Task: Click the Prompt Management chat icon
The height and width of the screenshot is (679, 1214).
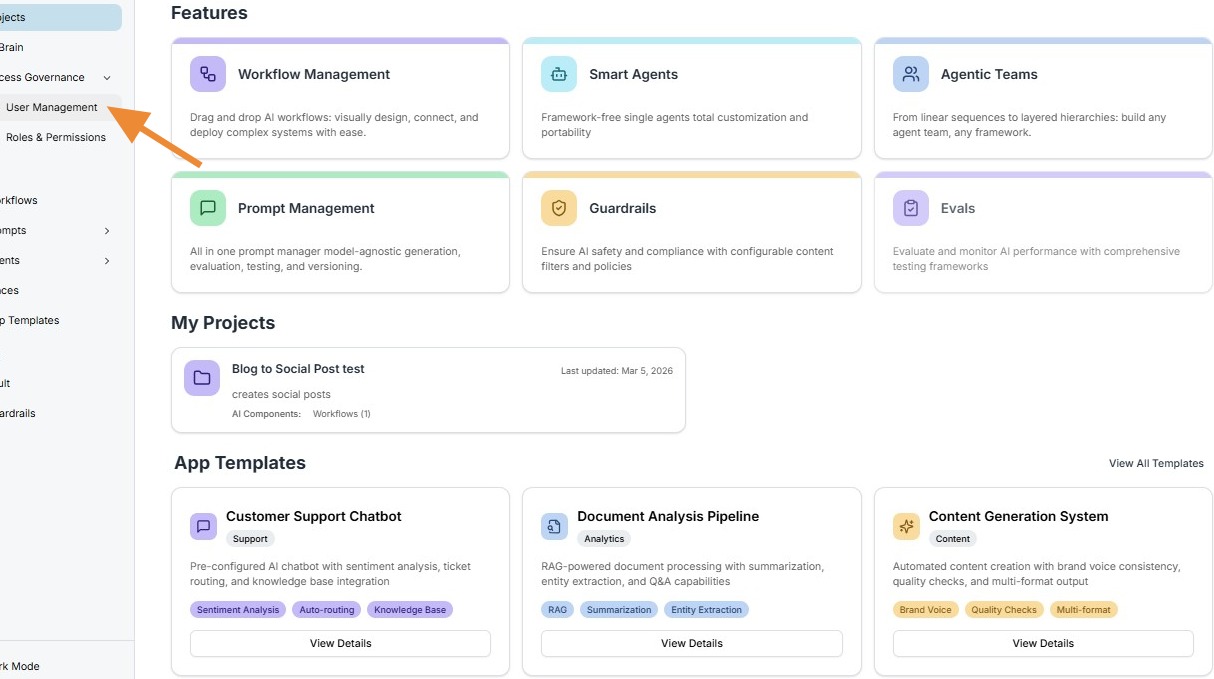Action: 208,208
